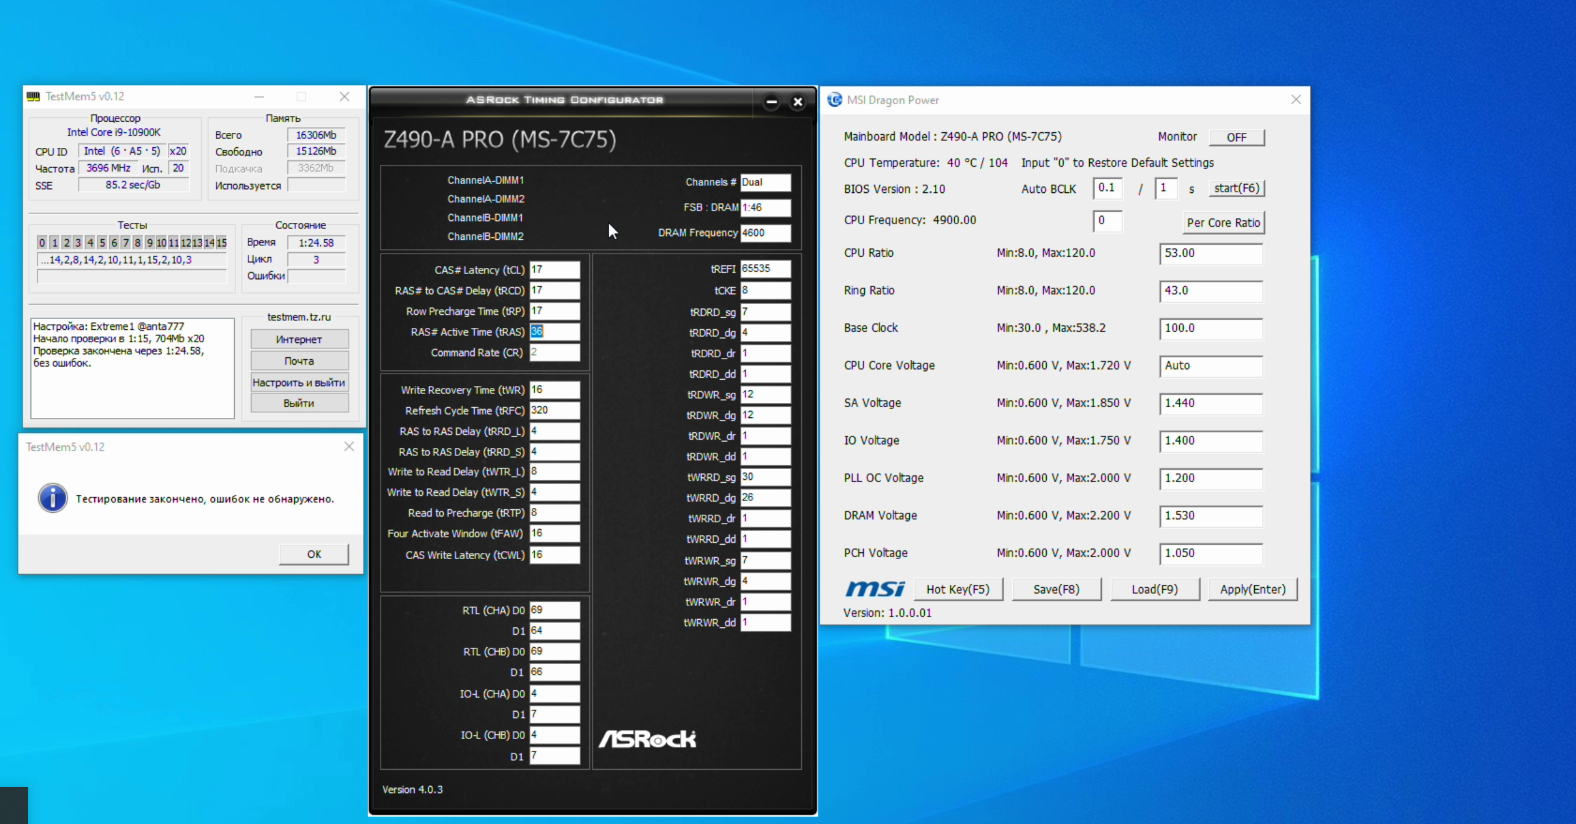Click start(F6) for Auto BCLK
This screenshot has height=824, width=1576.
(x=1237, y=188)
